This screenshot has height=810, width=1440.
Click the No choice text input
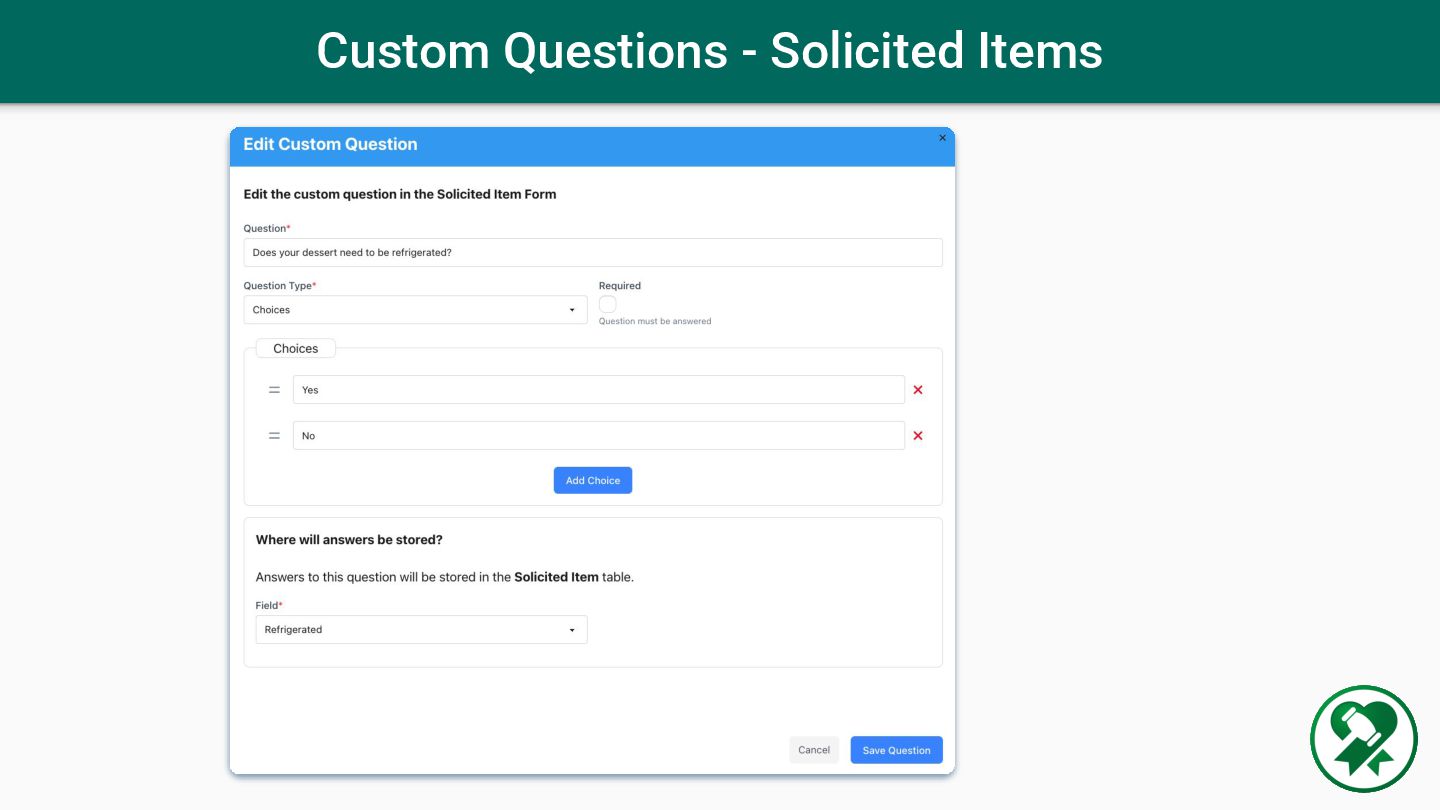(598, 436)
